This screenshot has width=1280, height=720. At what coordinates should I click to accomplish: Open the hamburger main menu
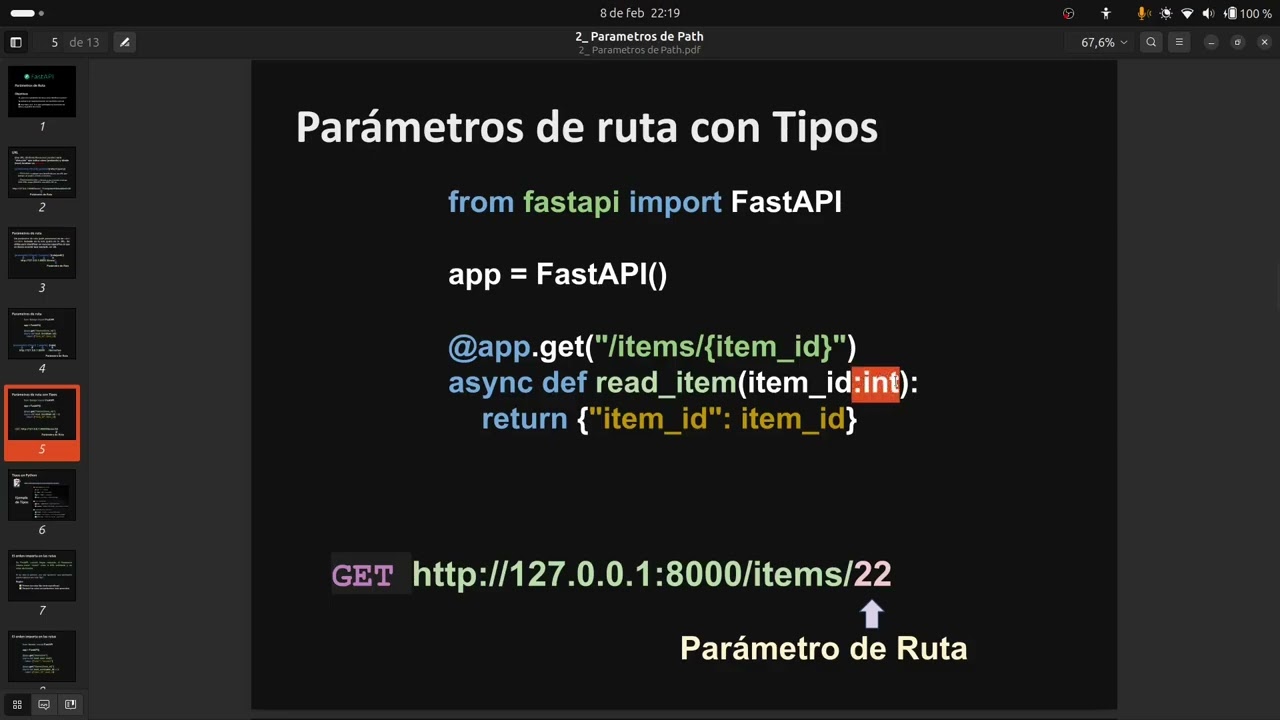(1179, 42)
